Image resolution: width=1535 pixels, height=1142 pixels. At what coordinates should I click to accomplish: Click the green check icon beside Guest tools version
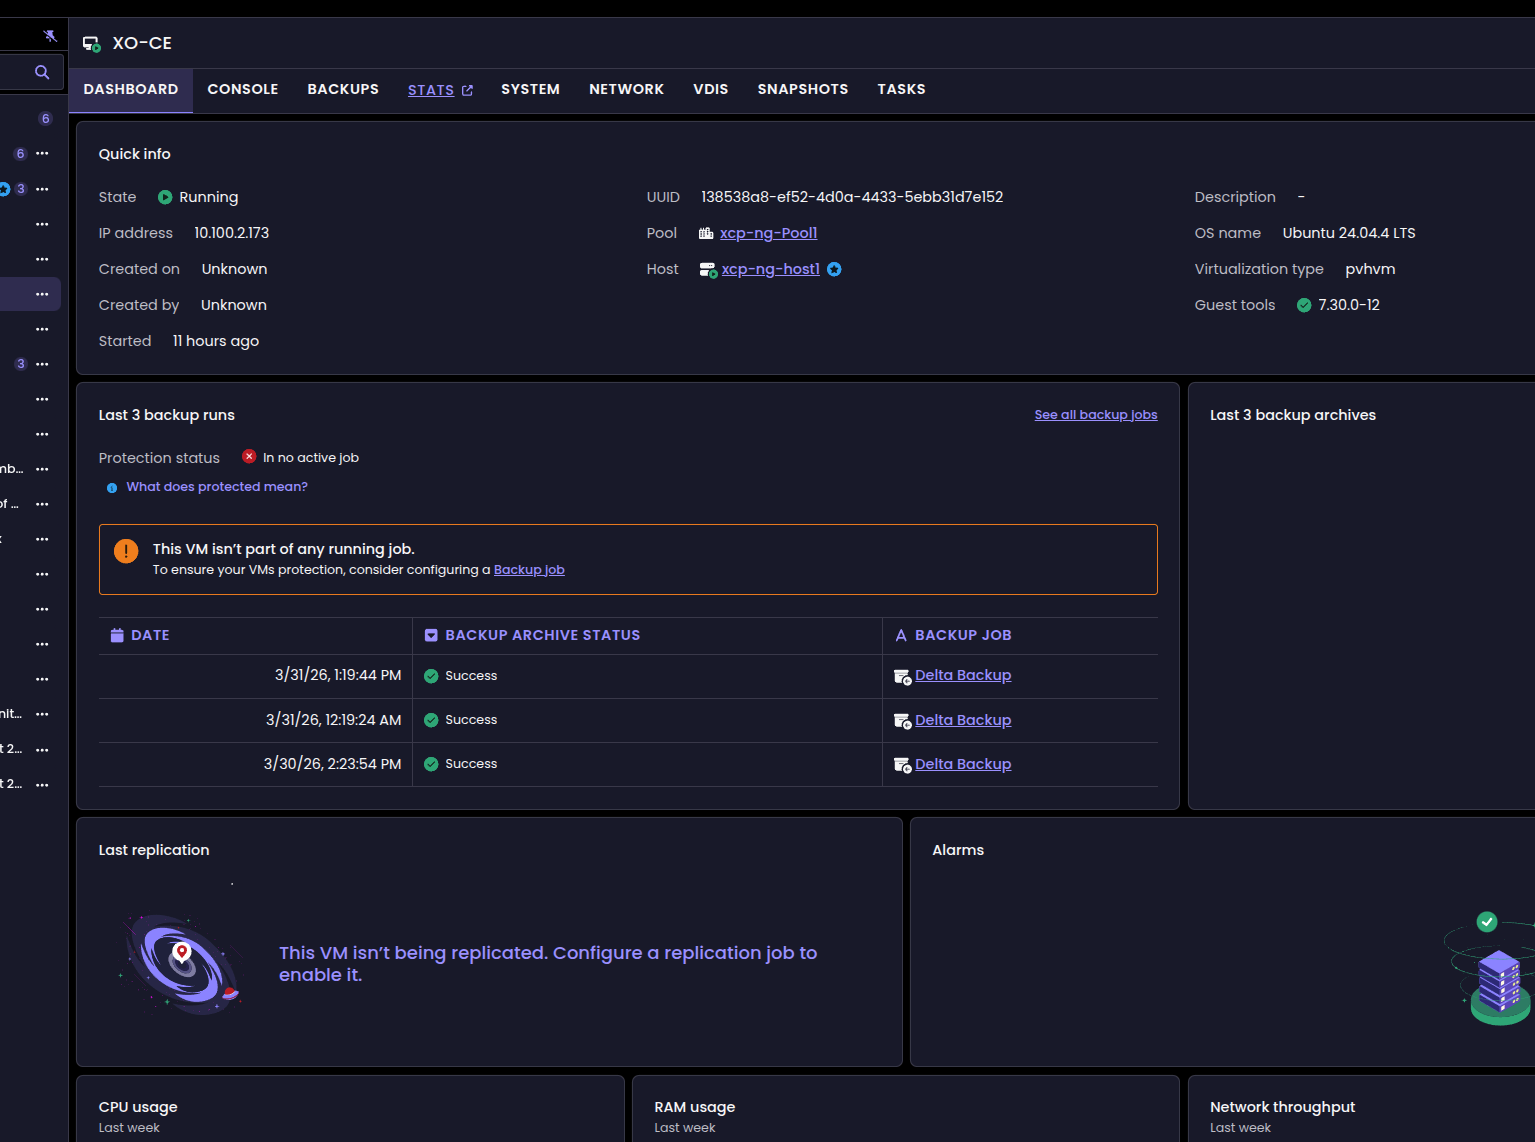point(1304,306)
